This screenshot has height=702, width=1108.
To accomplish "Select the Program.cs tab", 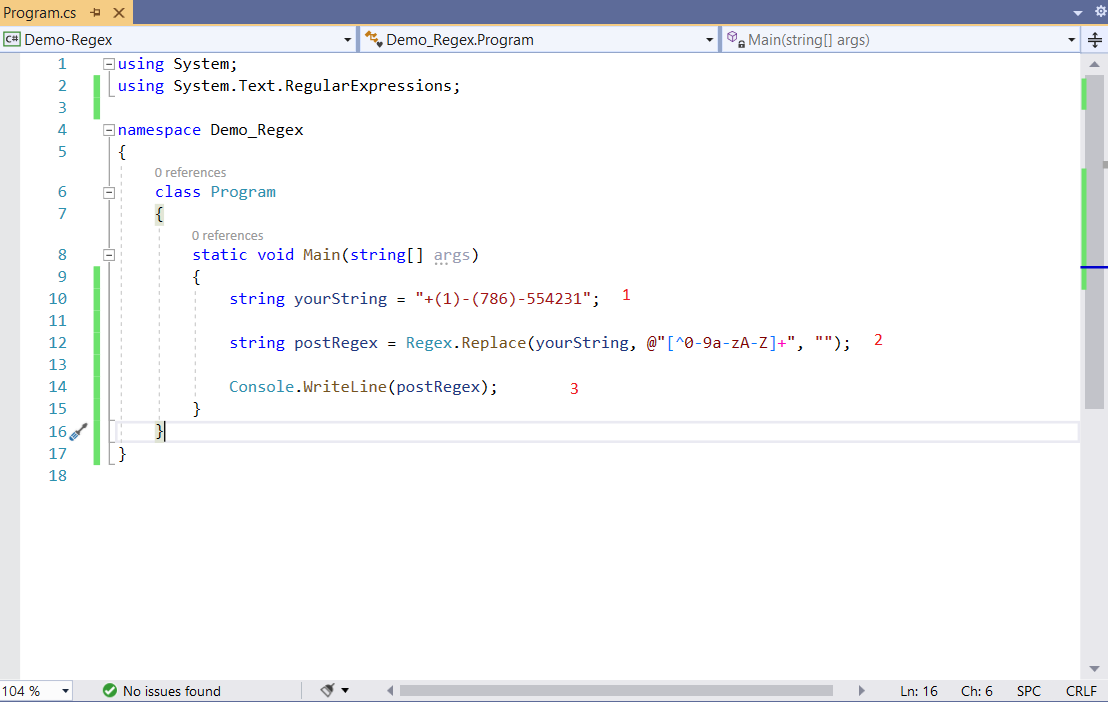I will (x=40, y=13).
